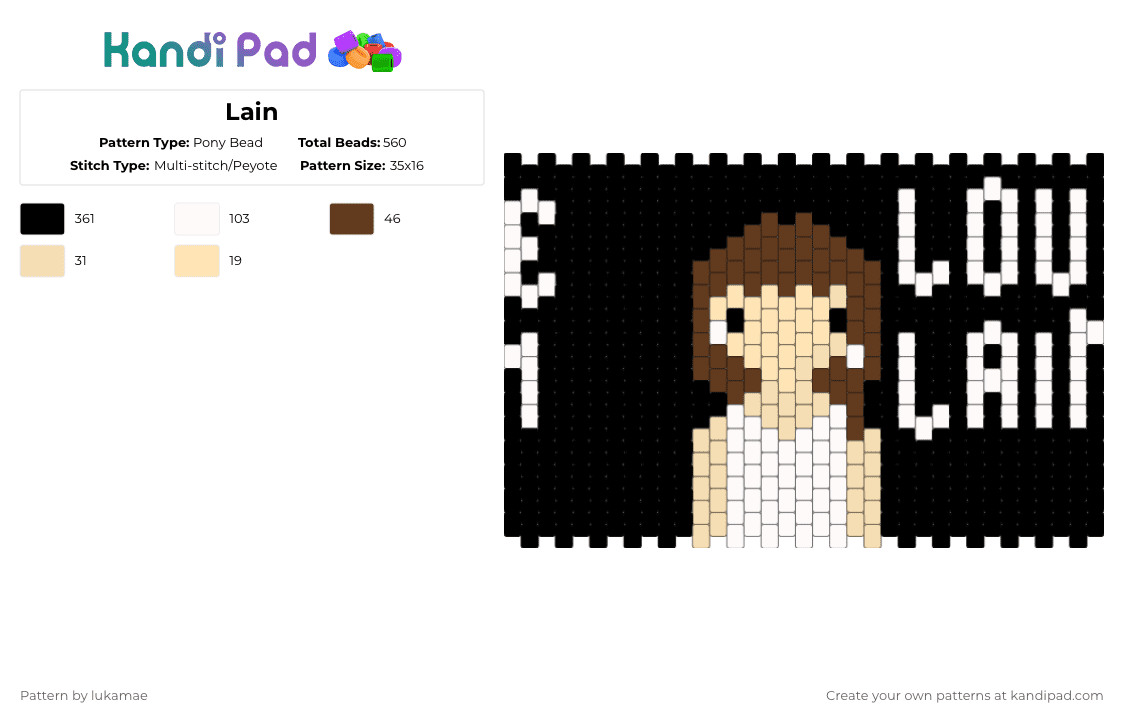Click the Lain character's brown hair

(x=786, y=251)
